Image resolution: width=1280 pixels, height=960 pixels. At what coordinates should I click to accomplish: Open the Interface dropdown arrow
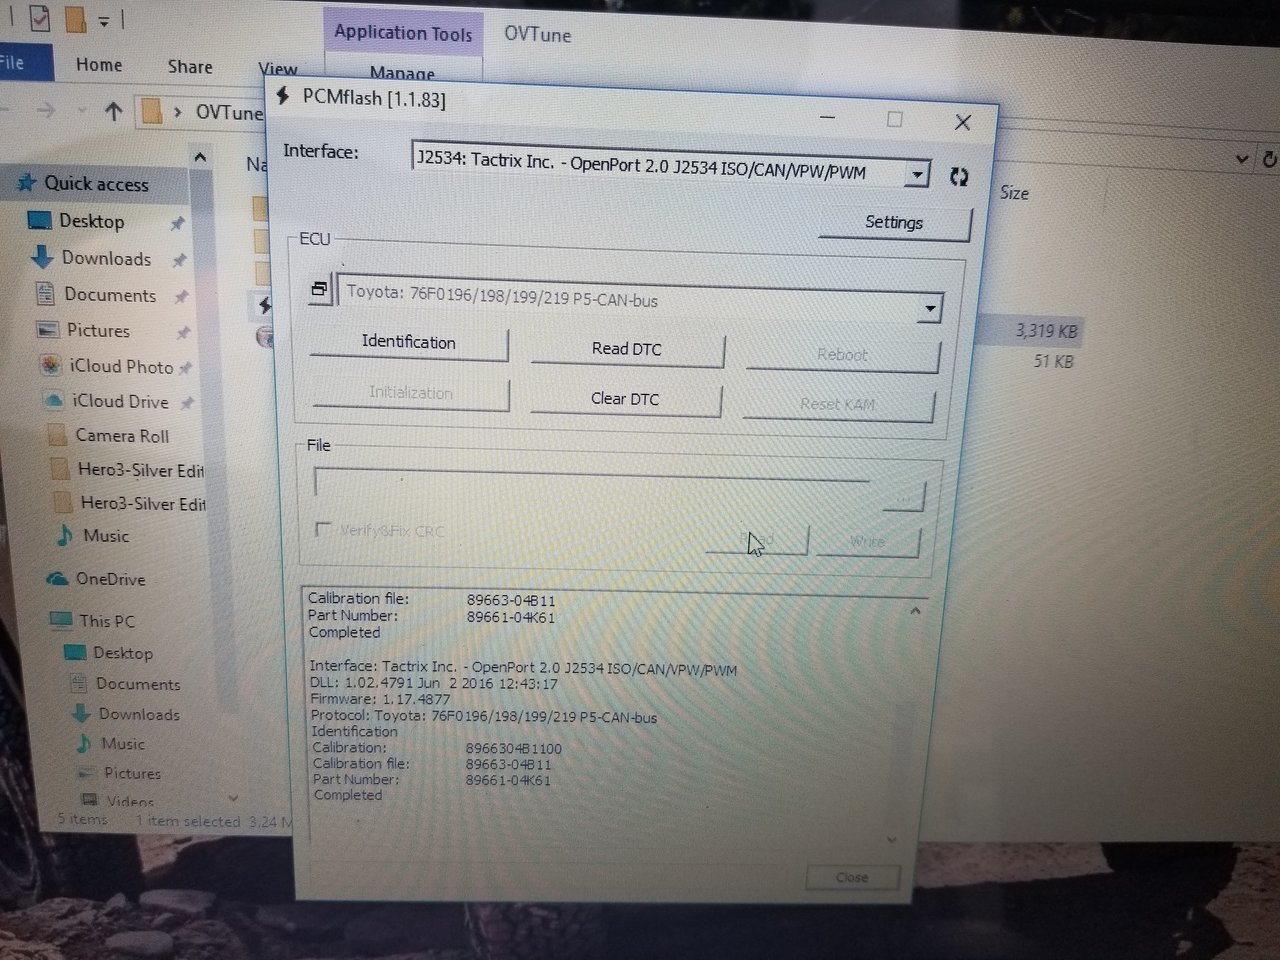coord(917,175)
